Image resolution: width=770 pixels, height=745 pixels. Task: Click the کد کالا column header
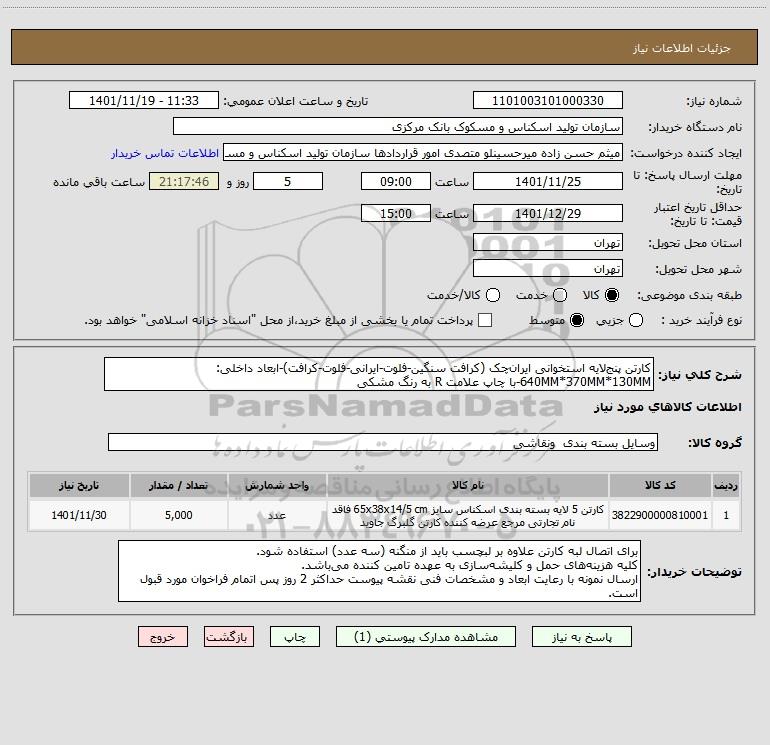coord(660,485)
